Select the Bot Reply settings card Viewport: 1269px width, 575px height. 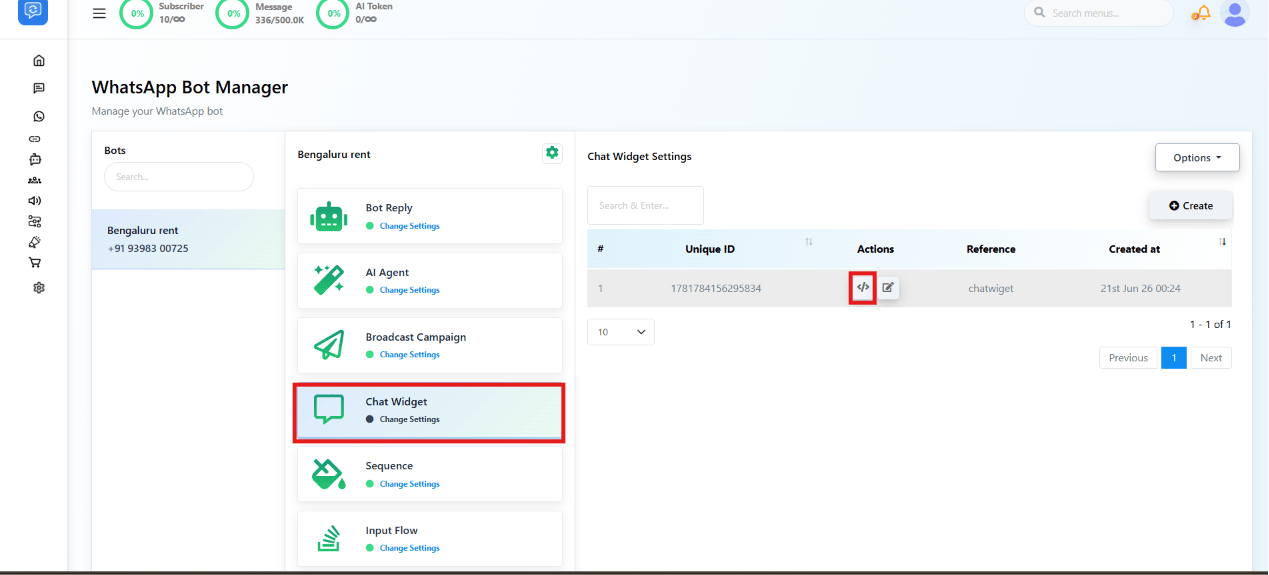(x=430, y=216)
